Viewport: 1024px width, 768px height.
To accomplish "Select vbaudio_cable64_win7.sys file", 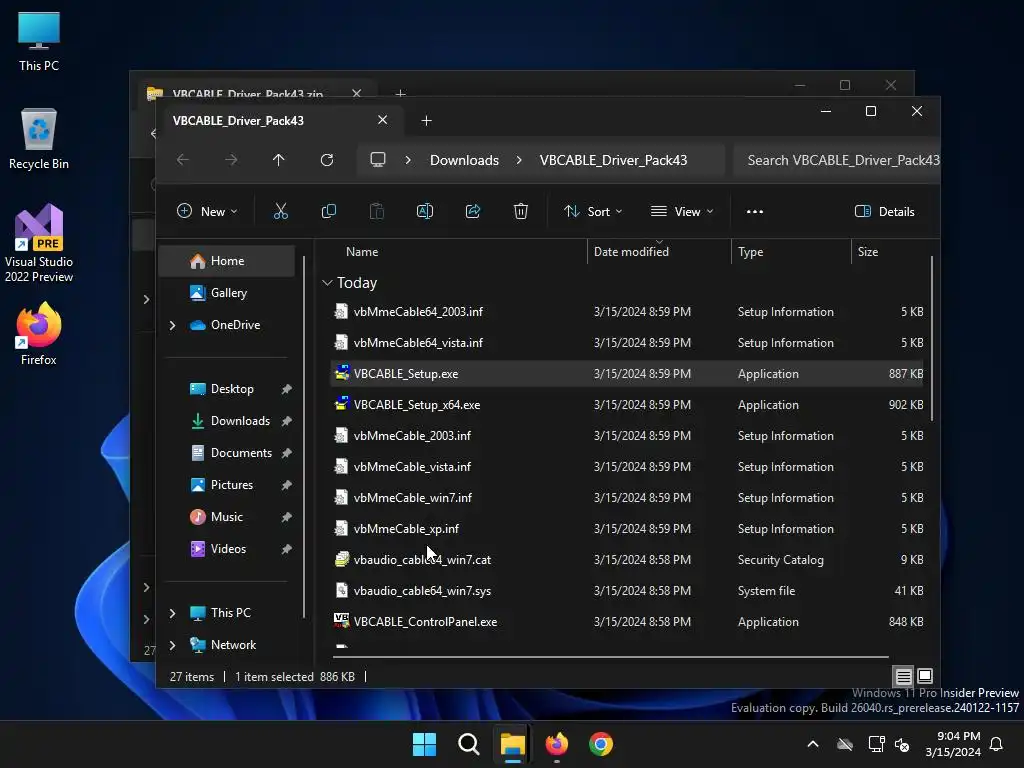I will 627,591.
